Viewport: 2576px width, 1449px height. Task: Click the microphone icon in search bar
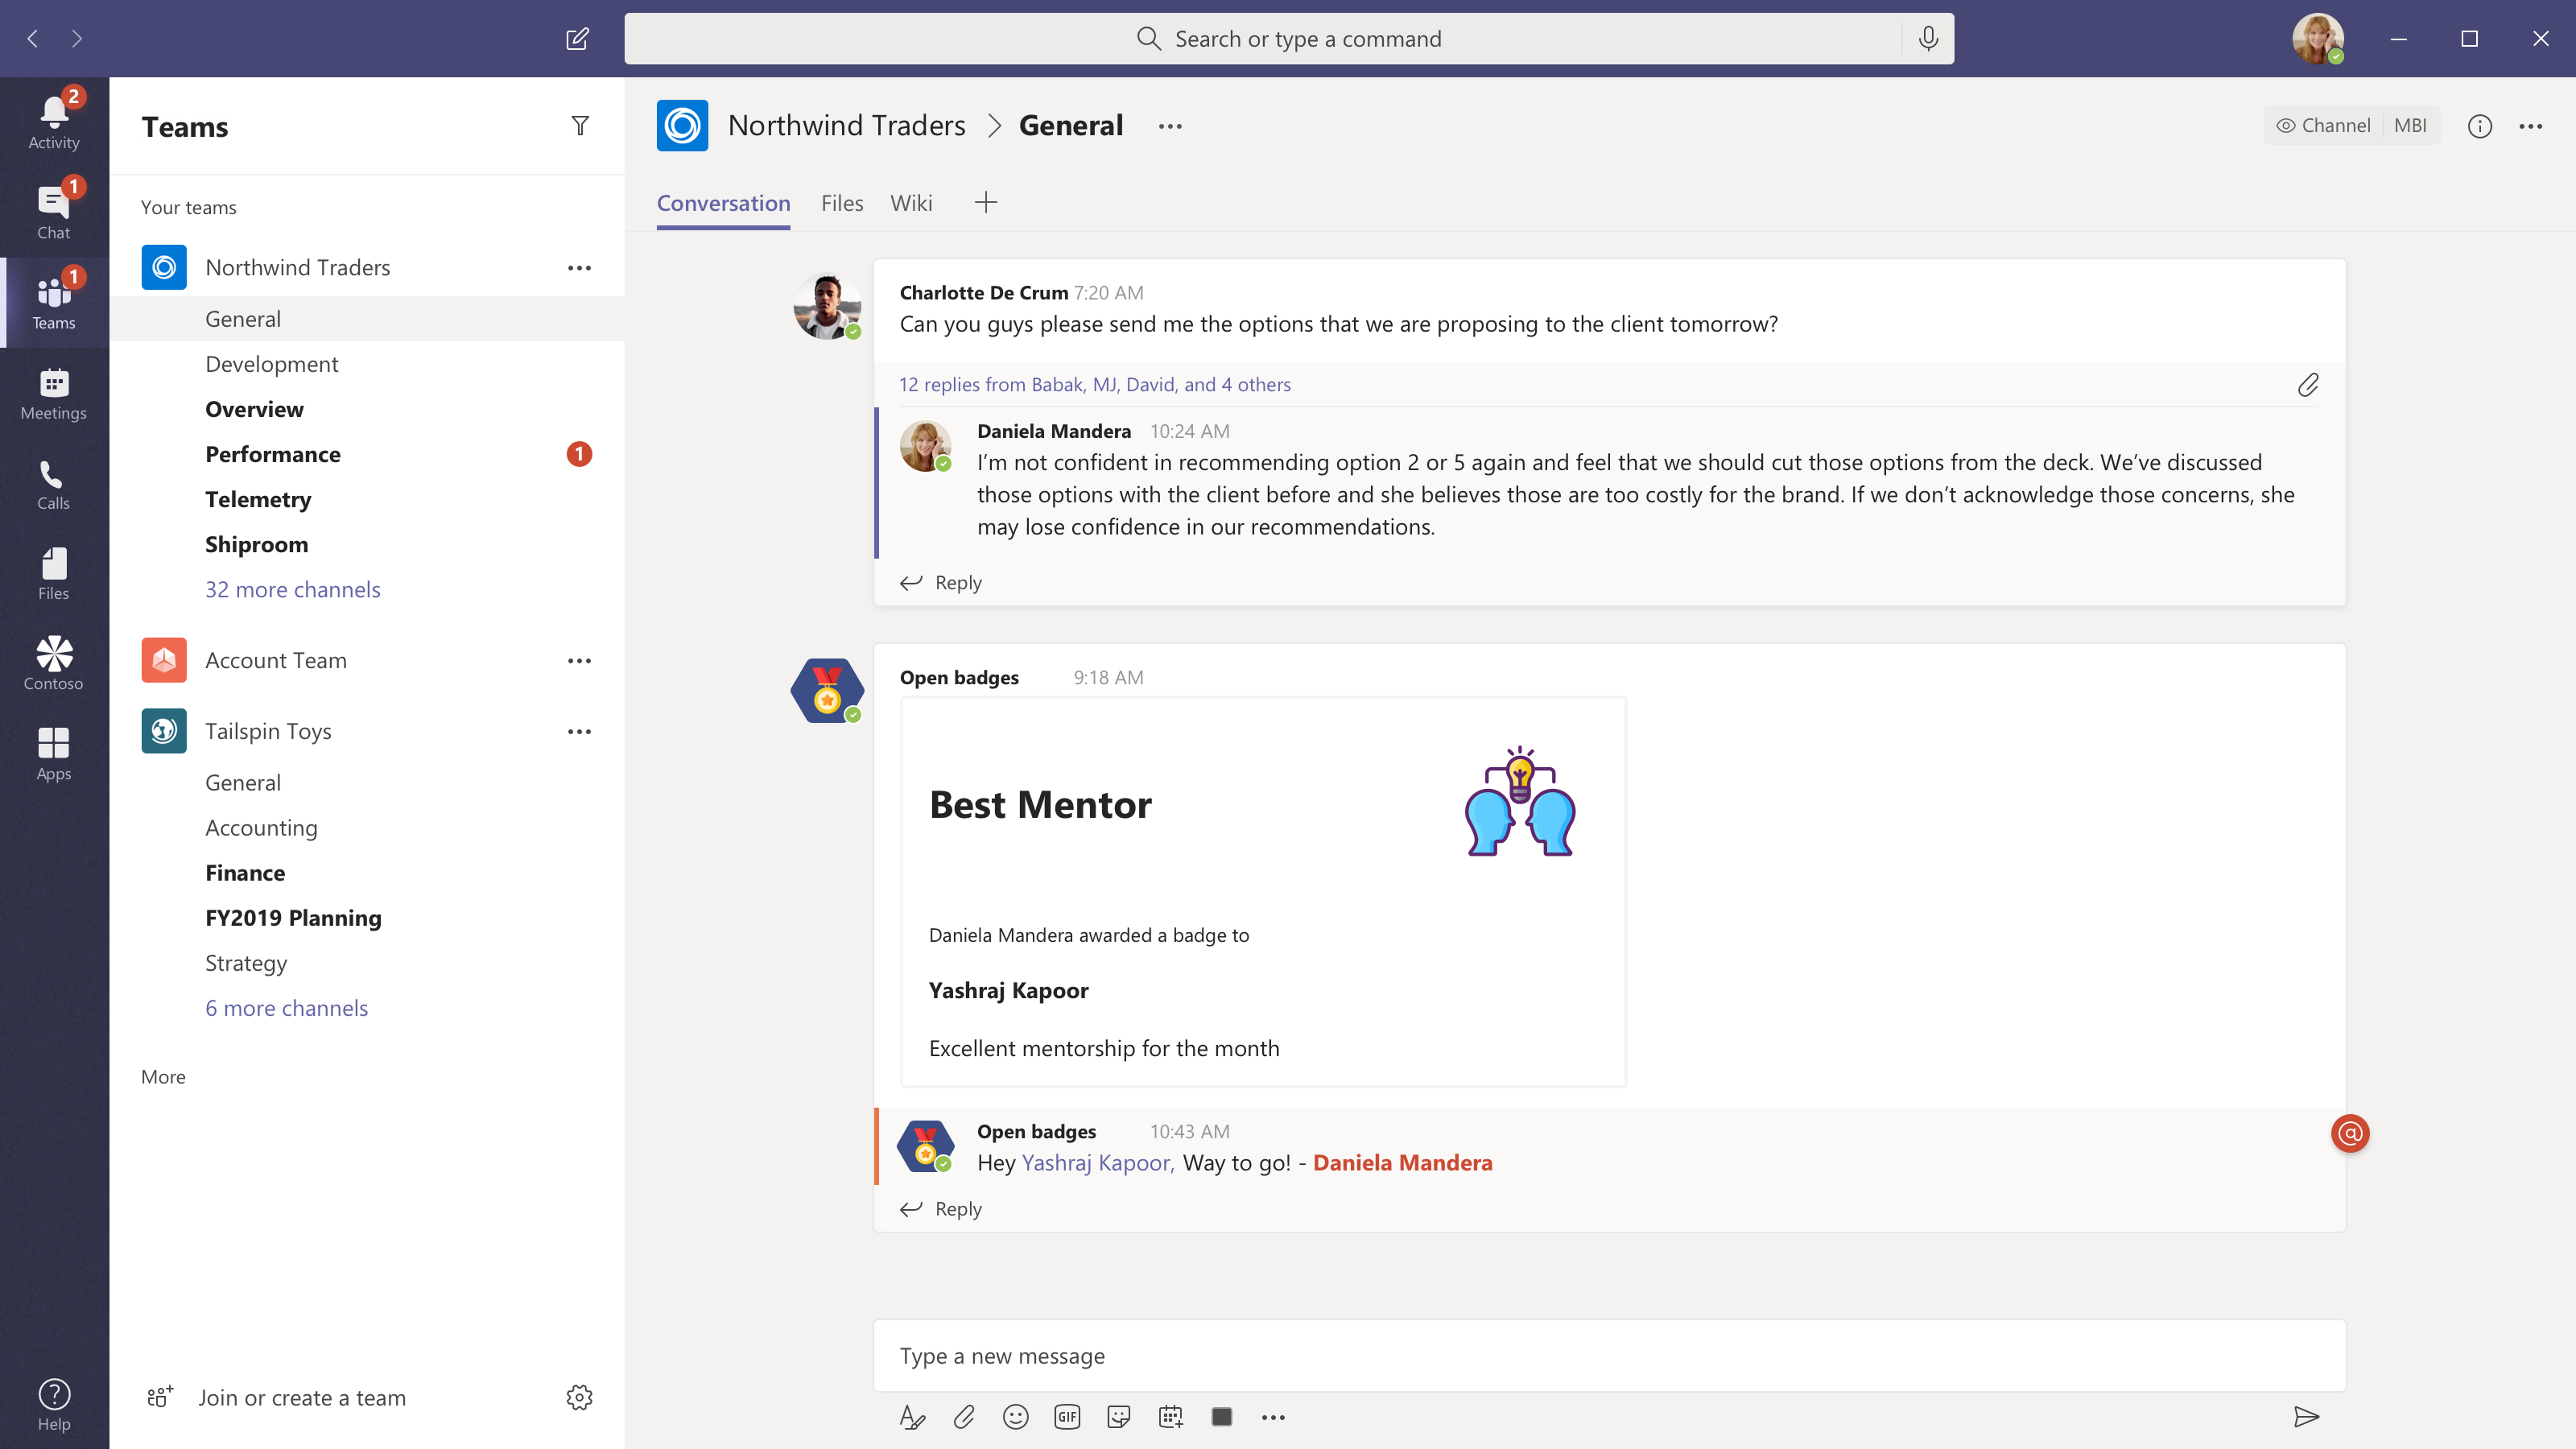click(1928, 39)
